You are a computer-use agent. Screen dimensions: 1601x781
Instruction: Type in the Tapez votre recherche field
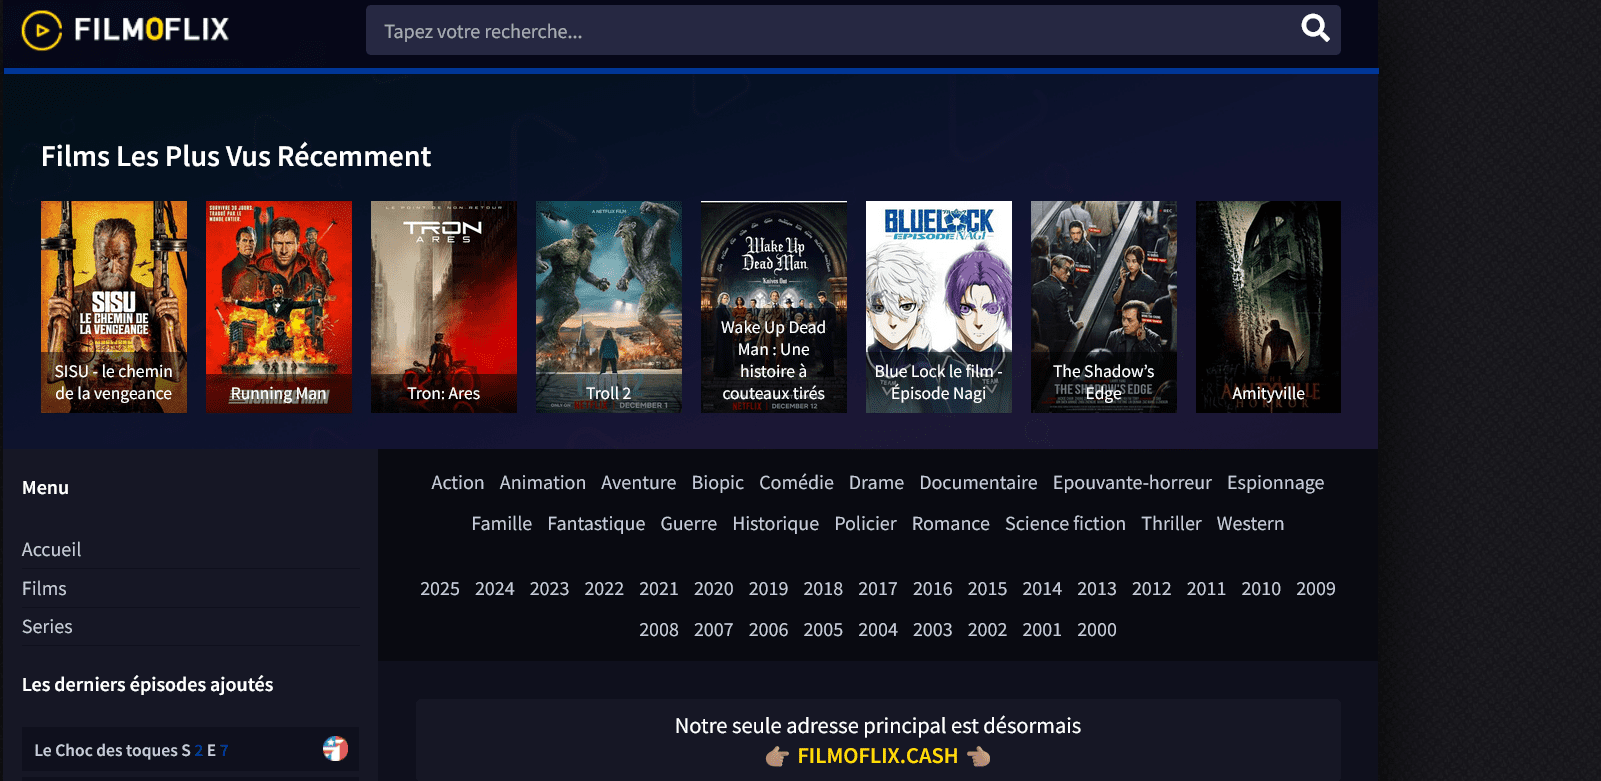tap(830, 31)
